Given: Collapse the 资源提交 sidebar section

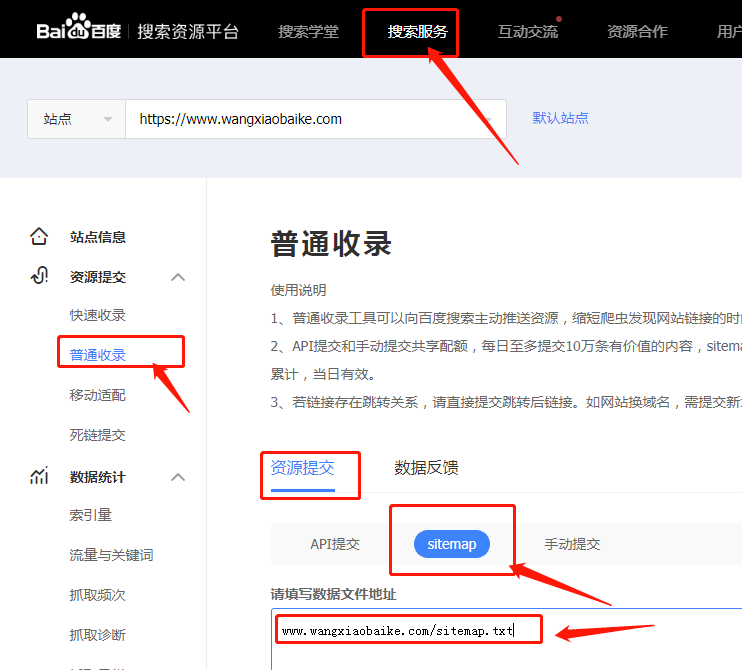Looking at the screenshot, I should coord(178,277).
